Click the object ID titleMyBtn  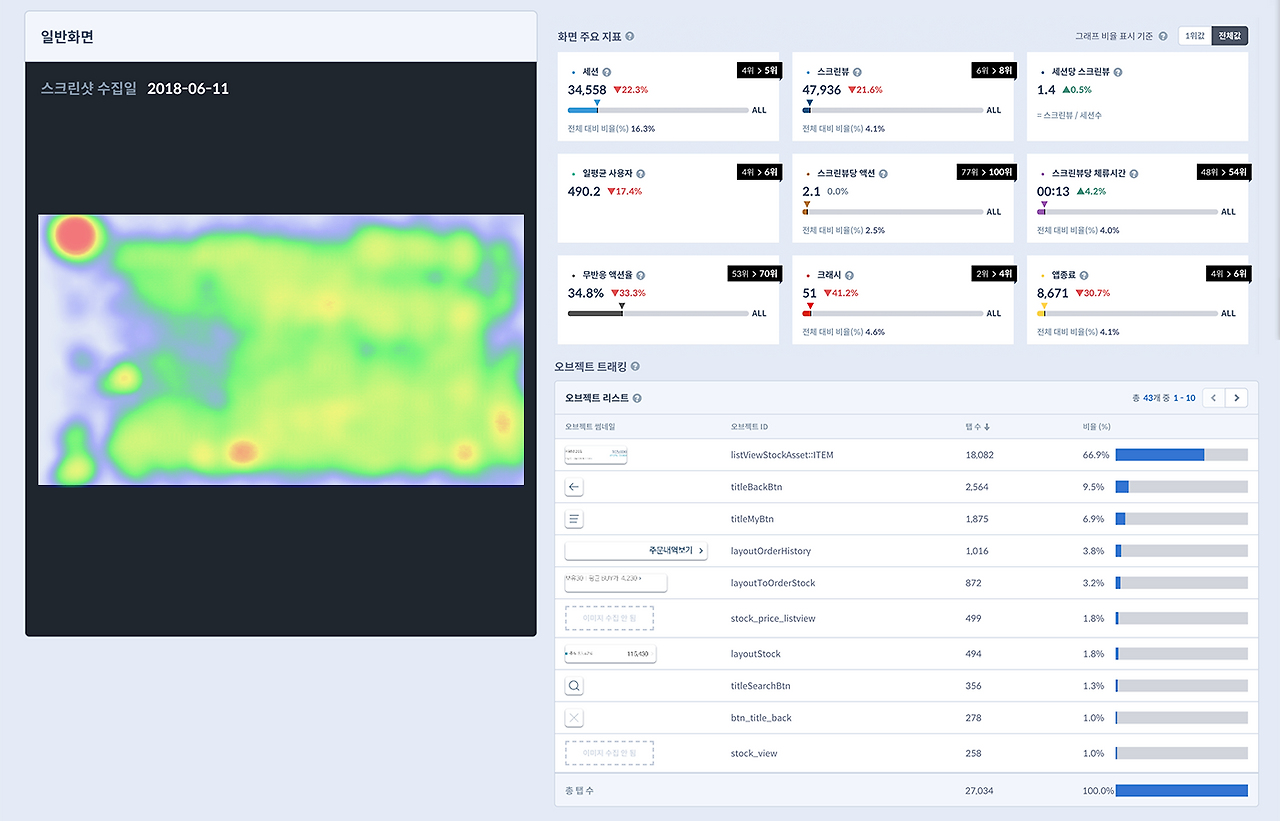(753, 519)
